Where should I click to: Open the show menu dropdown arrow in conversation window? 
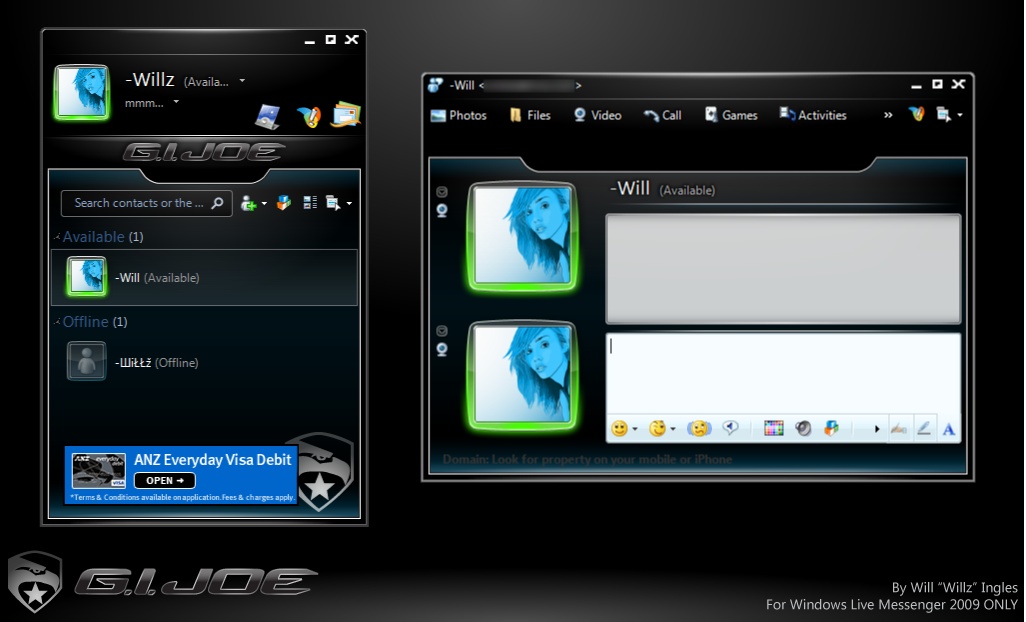[960, 115]
